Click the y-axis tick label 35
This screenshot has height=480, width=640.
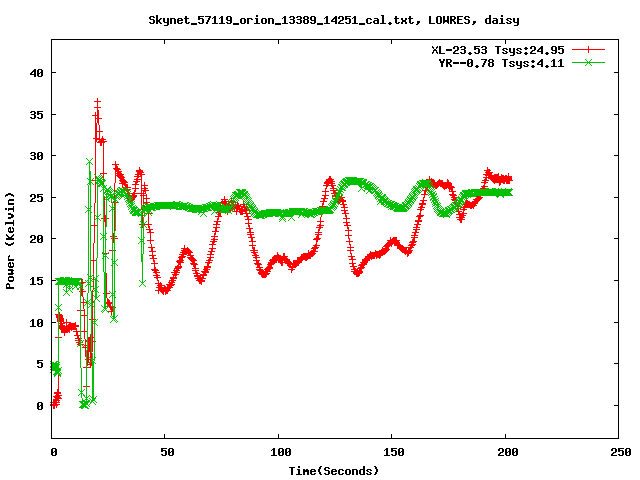[x=36, y=115]
